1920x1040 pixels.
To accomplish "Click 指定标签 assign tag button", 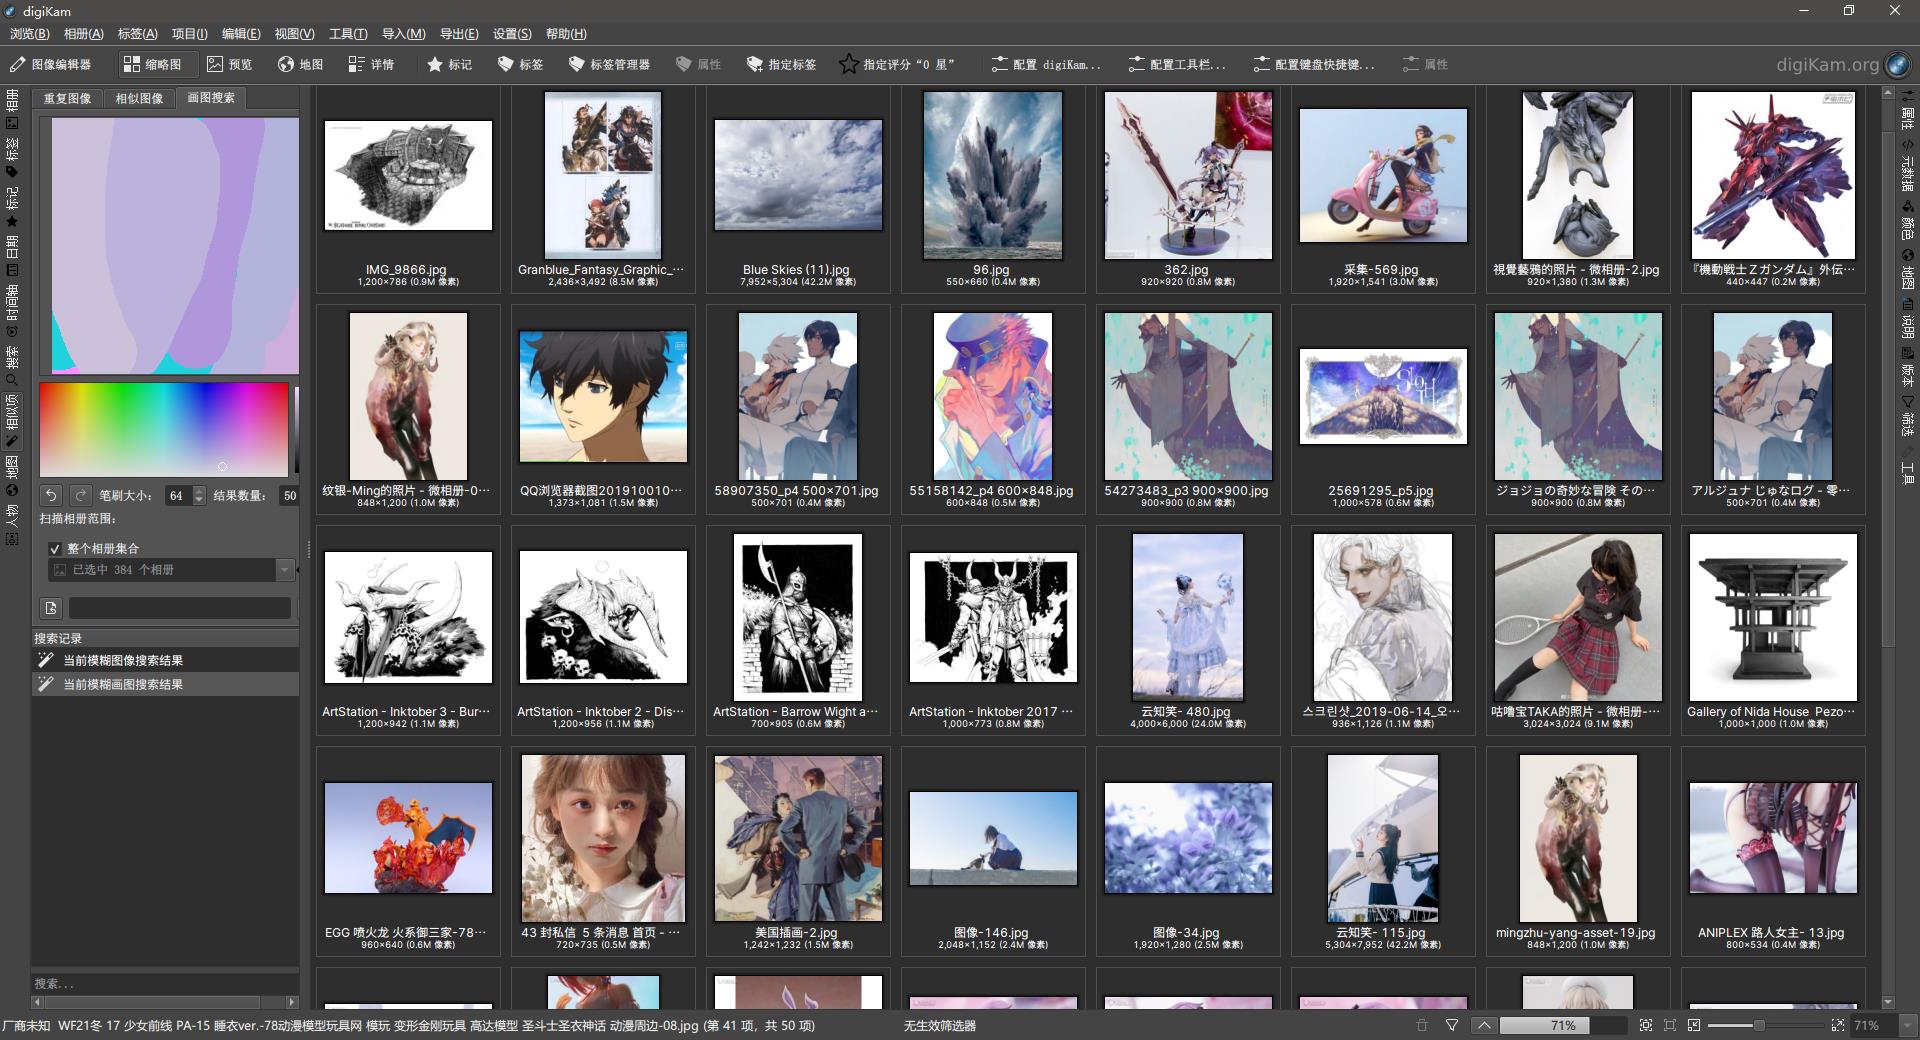I will [781, 64].
